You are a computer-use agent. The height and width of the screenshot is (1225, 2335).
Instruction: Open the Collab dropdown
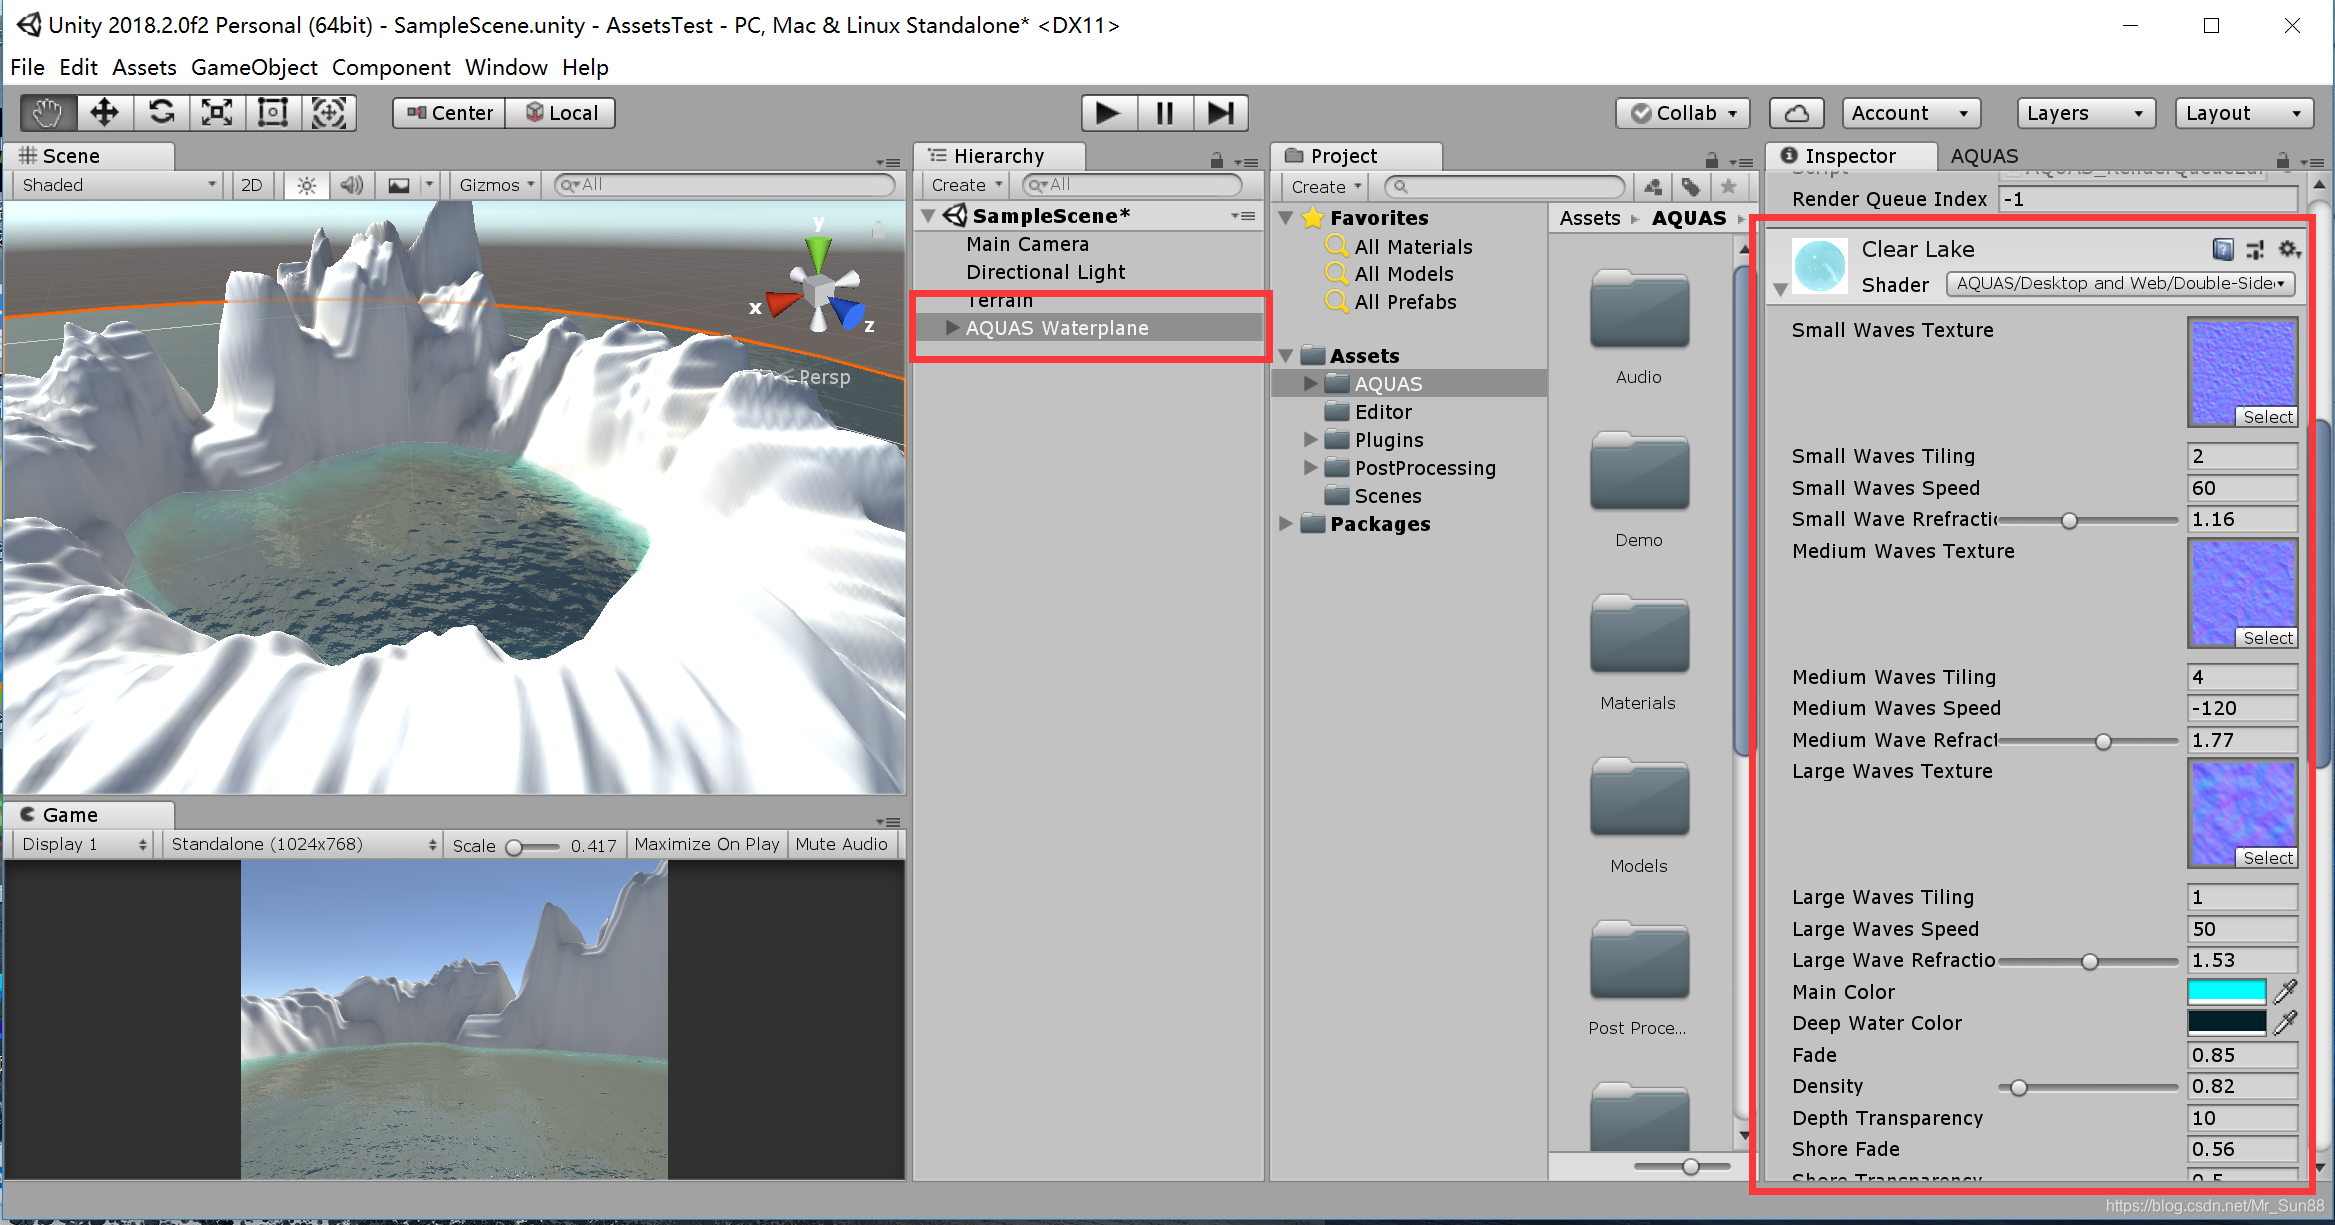click(x=1683, y=113)
